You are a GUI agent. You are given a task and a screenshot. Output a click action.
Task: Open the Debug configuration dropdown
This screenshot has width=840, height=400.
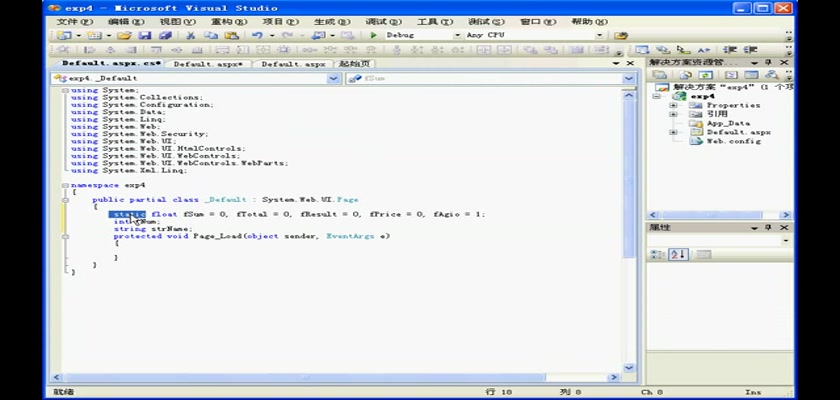[458, 35]
